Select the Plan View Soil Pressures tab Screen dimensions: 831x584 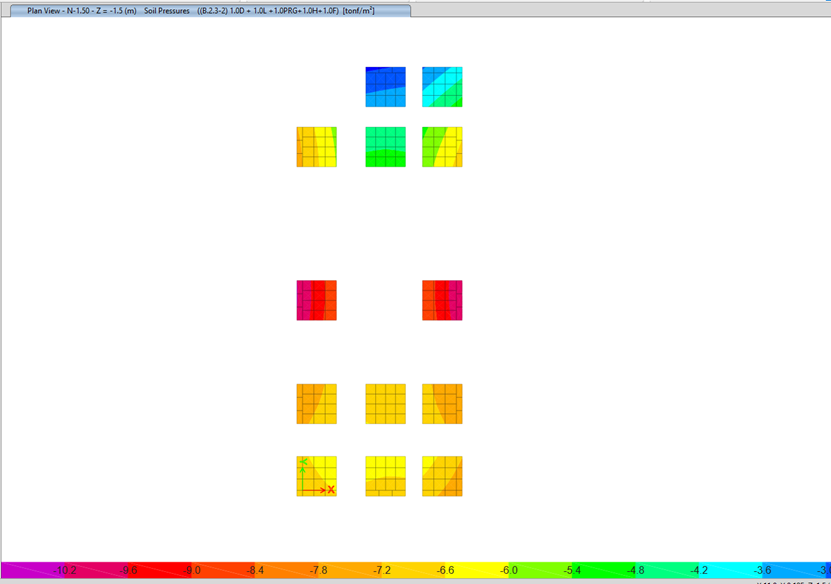point(200,10)
